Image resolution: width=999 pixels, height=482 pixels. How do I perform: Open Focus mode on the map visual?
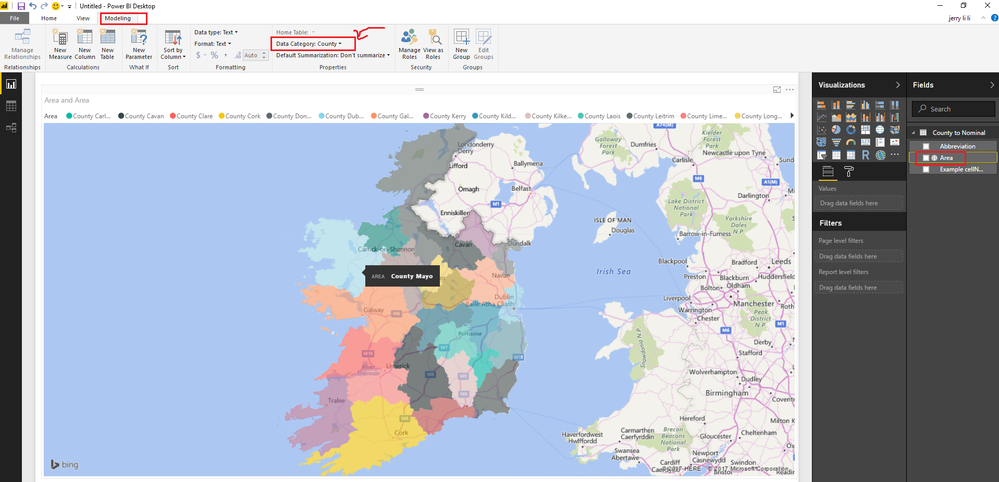(777, 90)
